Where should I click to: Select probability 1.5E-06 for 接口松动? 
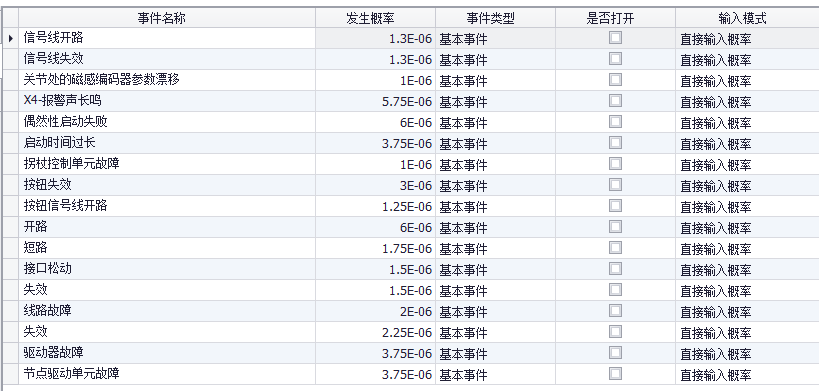[375, 269]
